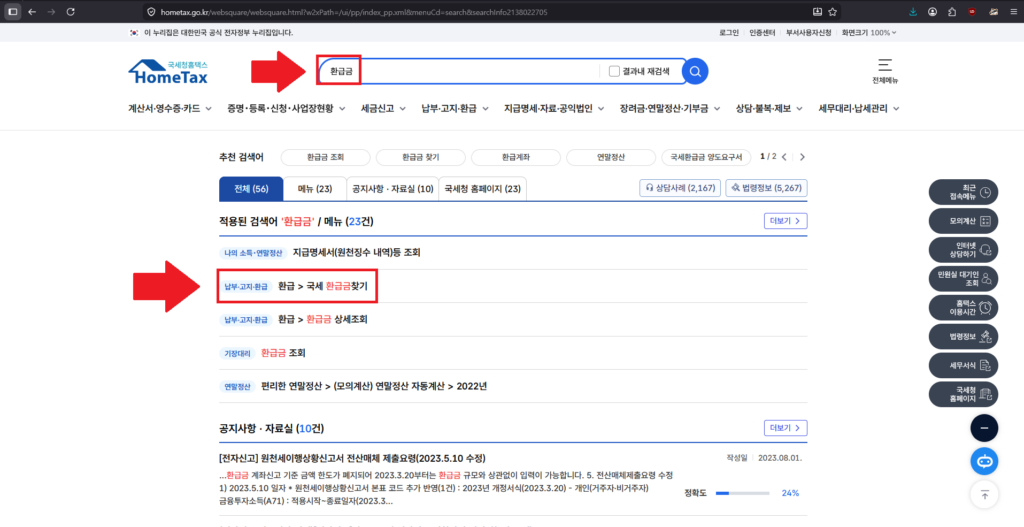Bookmark page with star icon
The image size is (1024, 527).
(833, 12)
